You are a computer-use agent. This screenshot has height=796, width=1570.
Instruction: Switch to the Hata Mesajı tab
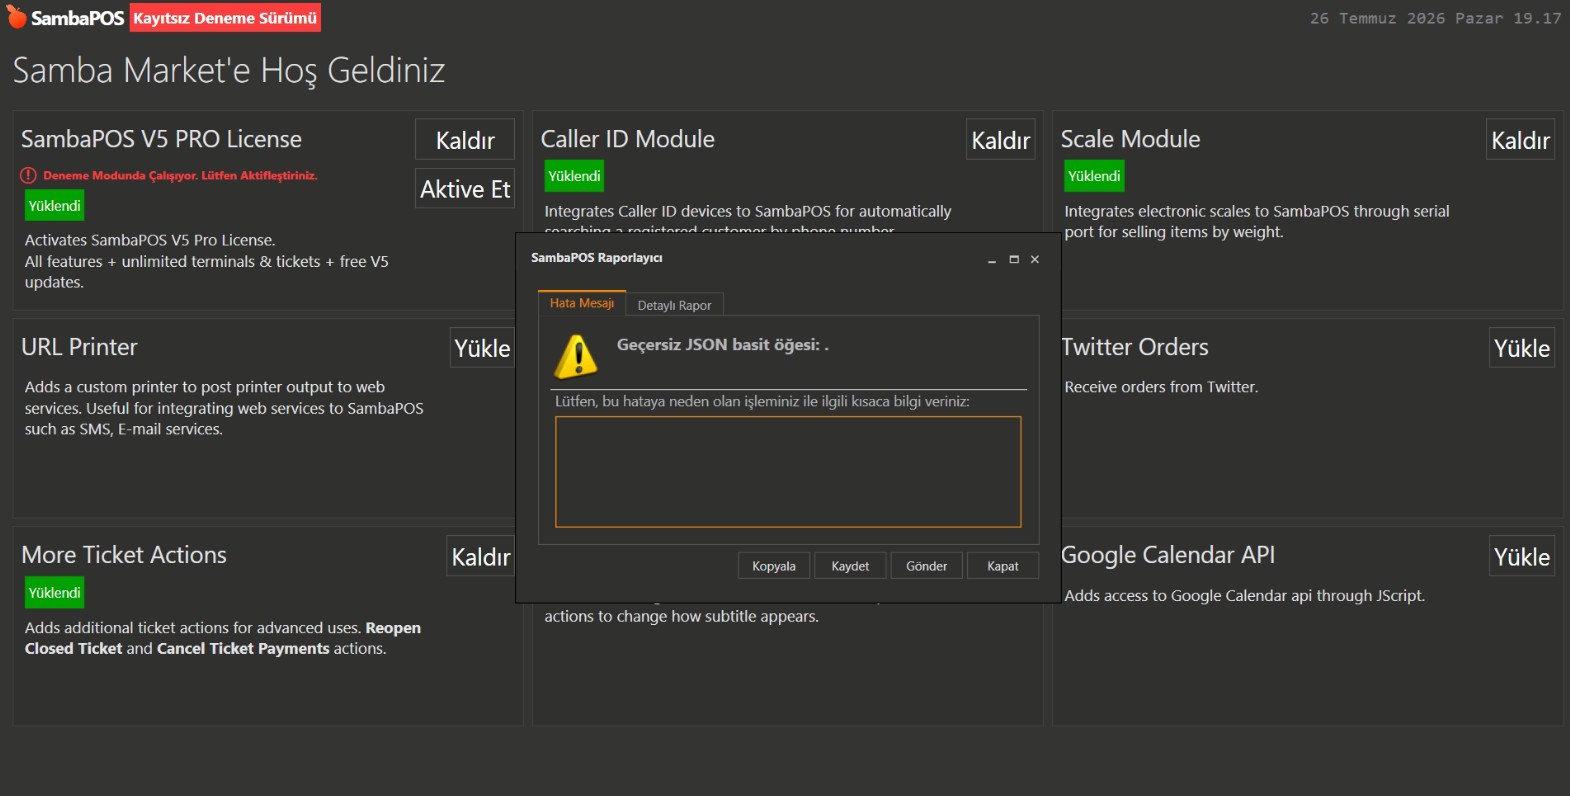click(x=582, y=303)
